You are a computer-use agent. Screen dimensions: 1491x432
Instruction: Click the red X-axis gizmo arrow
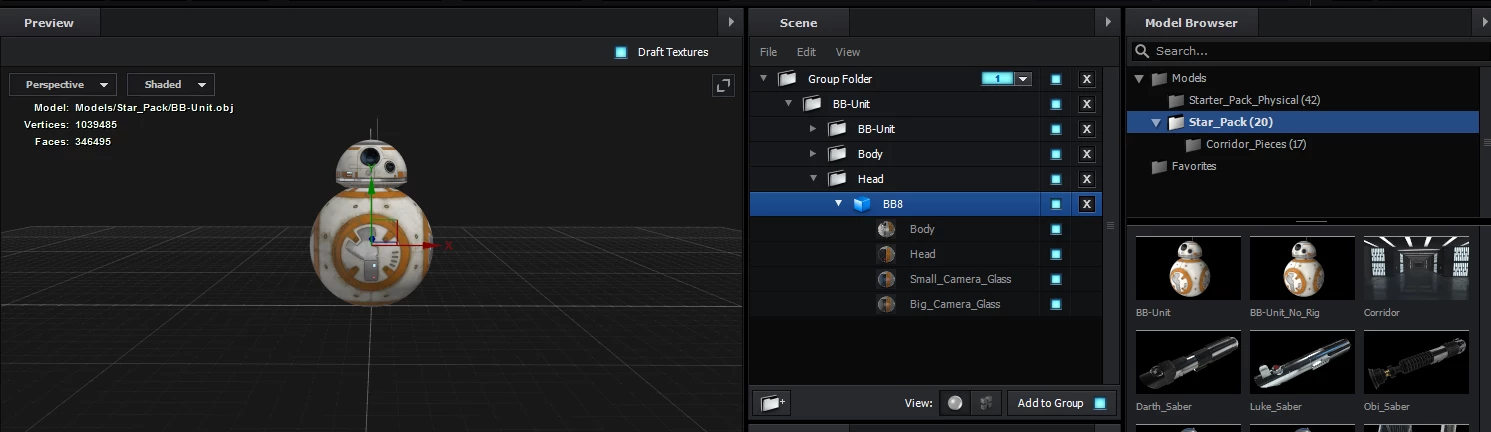pyautogui.click(x=428, y=244)
